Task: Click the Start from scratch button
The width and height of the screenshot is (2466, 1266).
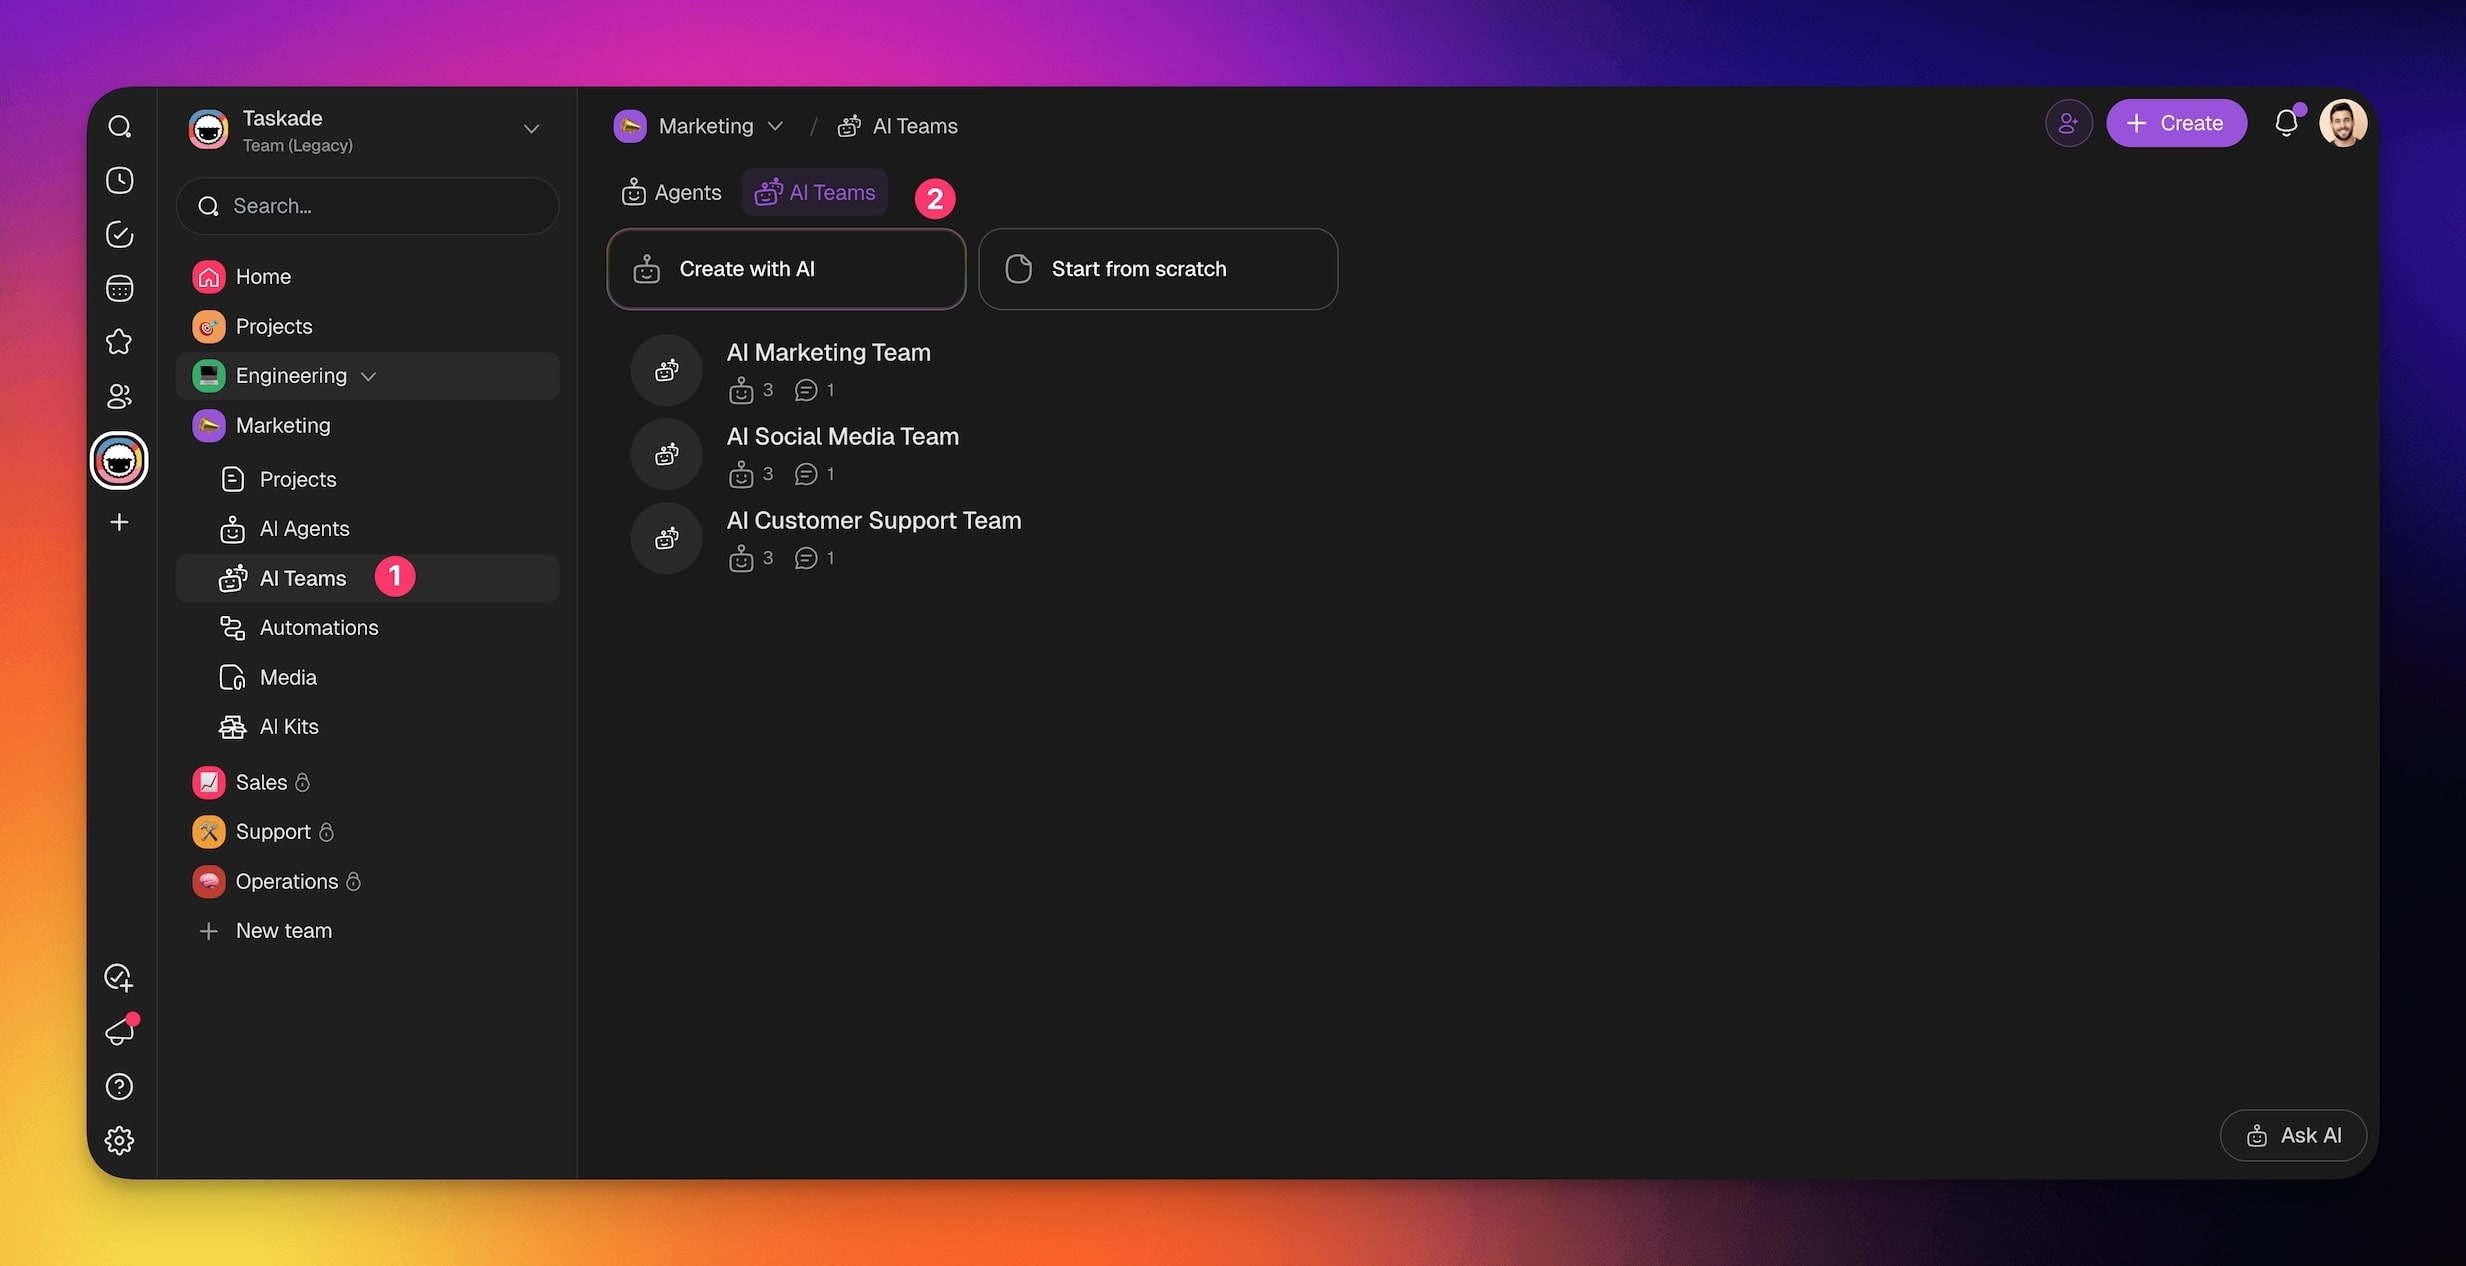Action: [x=1157, y=269]
